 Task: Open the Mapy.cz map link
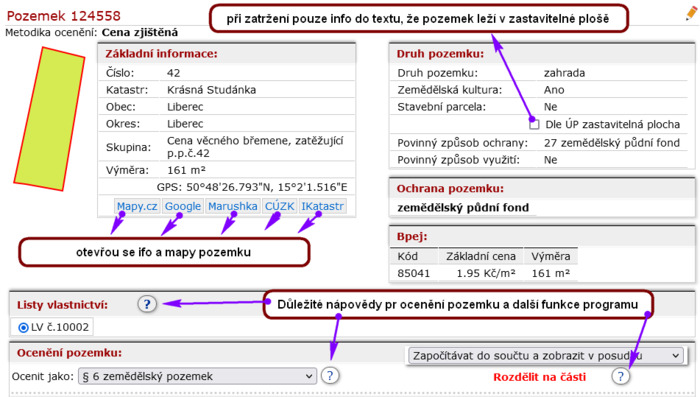pos(137,206)
